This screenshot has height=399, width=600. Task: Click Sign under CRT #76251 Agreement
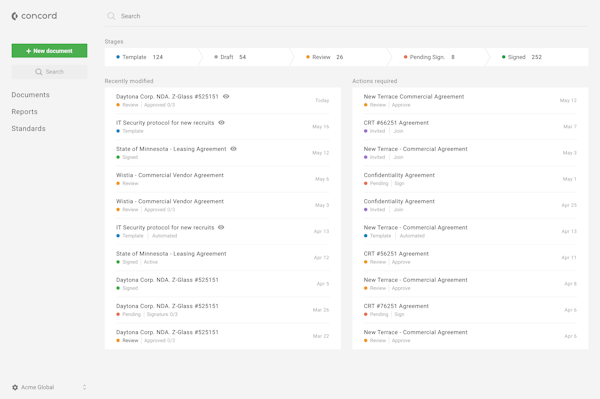click(x=399, y=314)
